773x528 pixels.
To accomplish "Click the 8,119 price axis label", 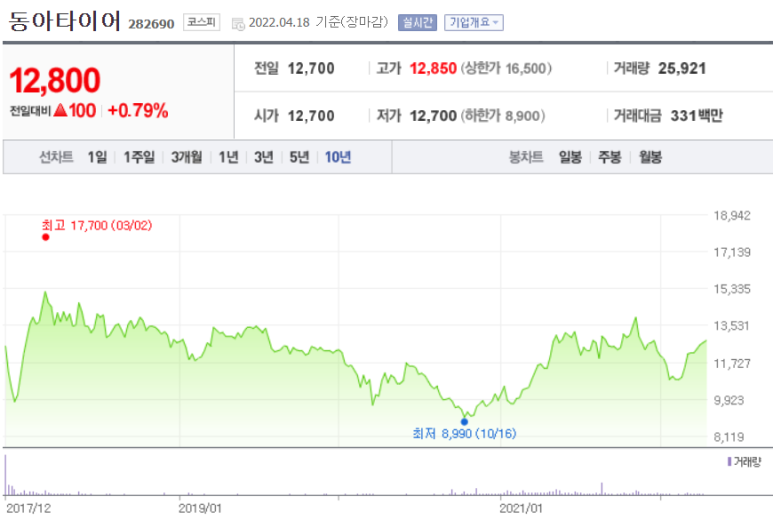I will [x=729, y=437].
